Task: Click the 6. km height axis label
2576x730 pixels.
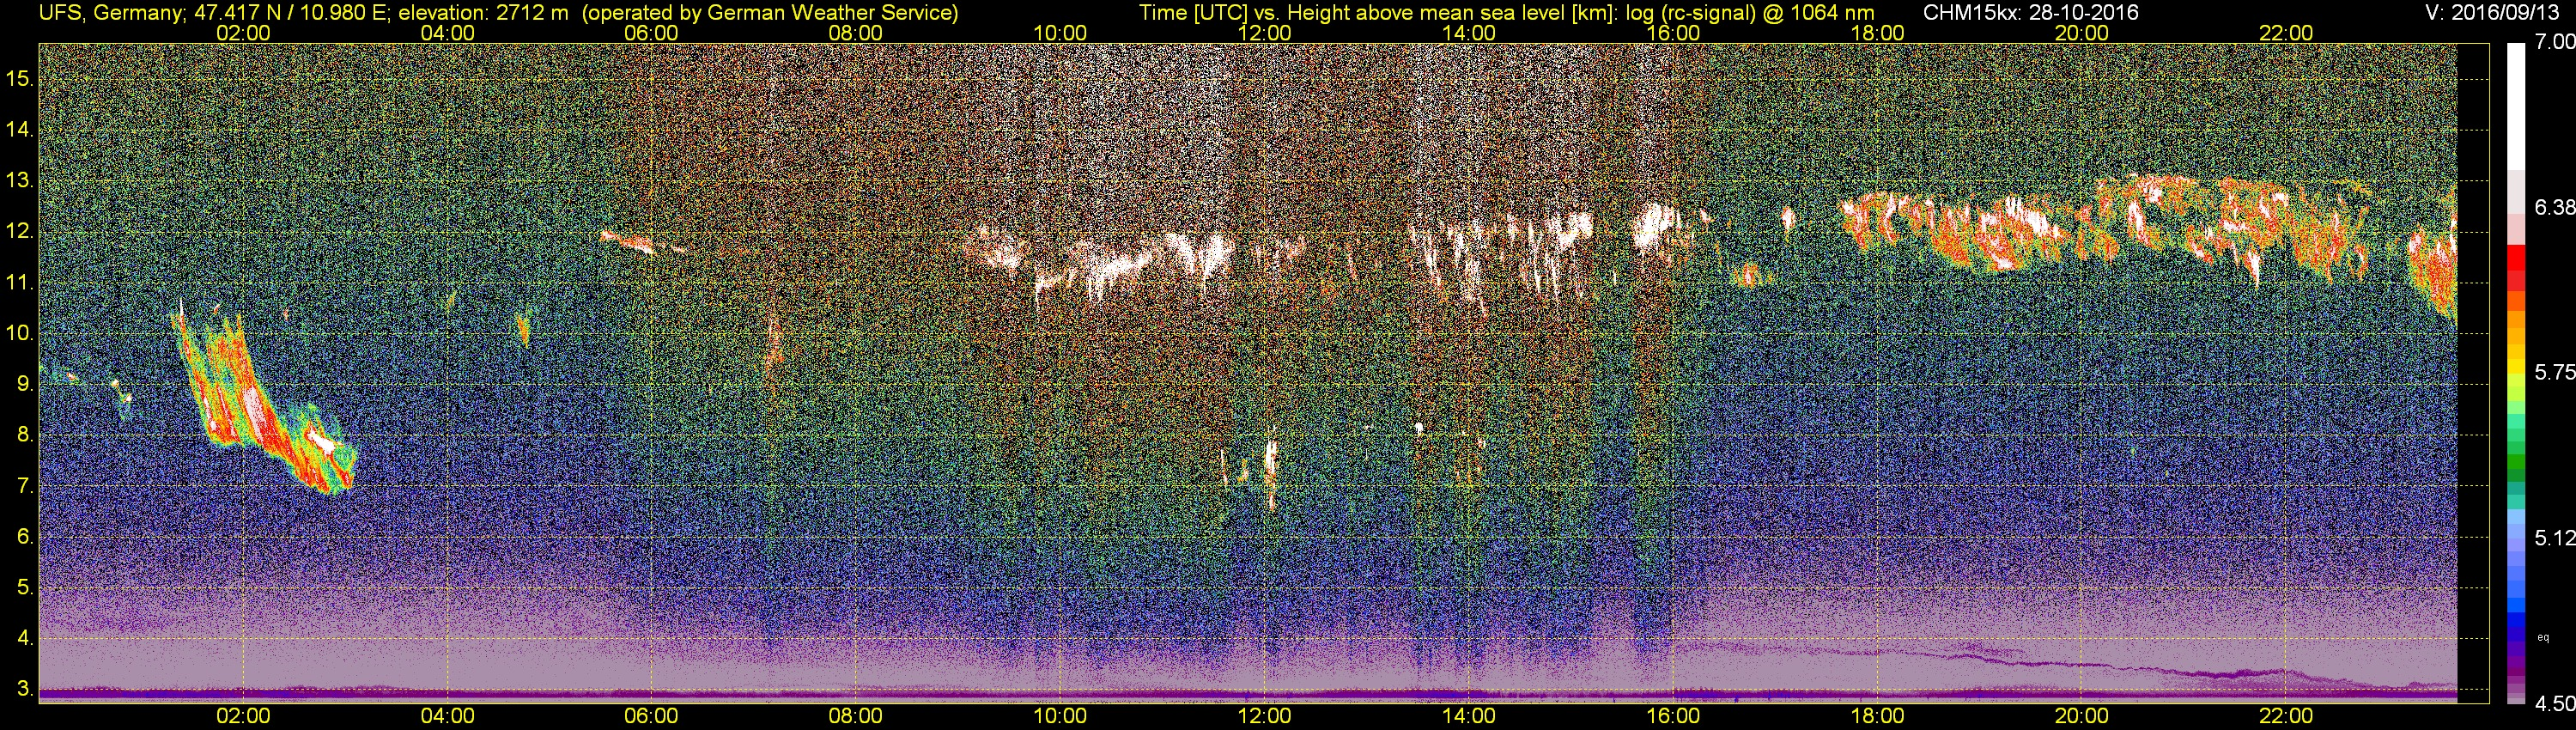Action: tap(24, 537)
